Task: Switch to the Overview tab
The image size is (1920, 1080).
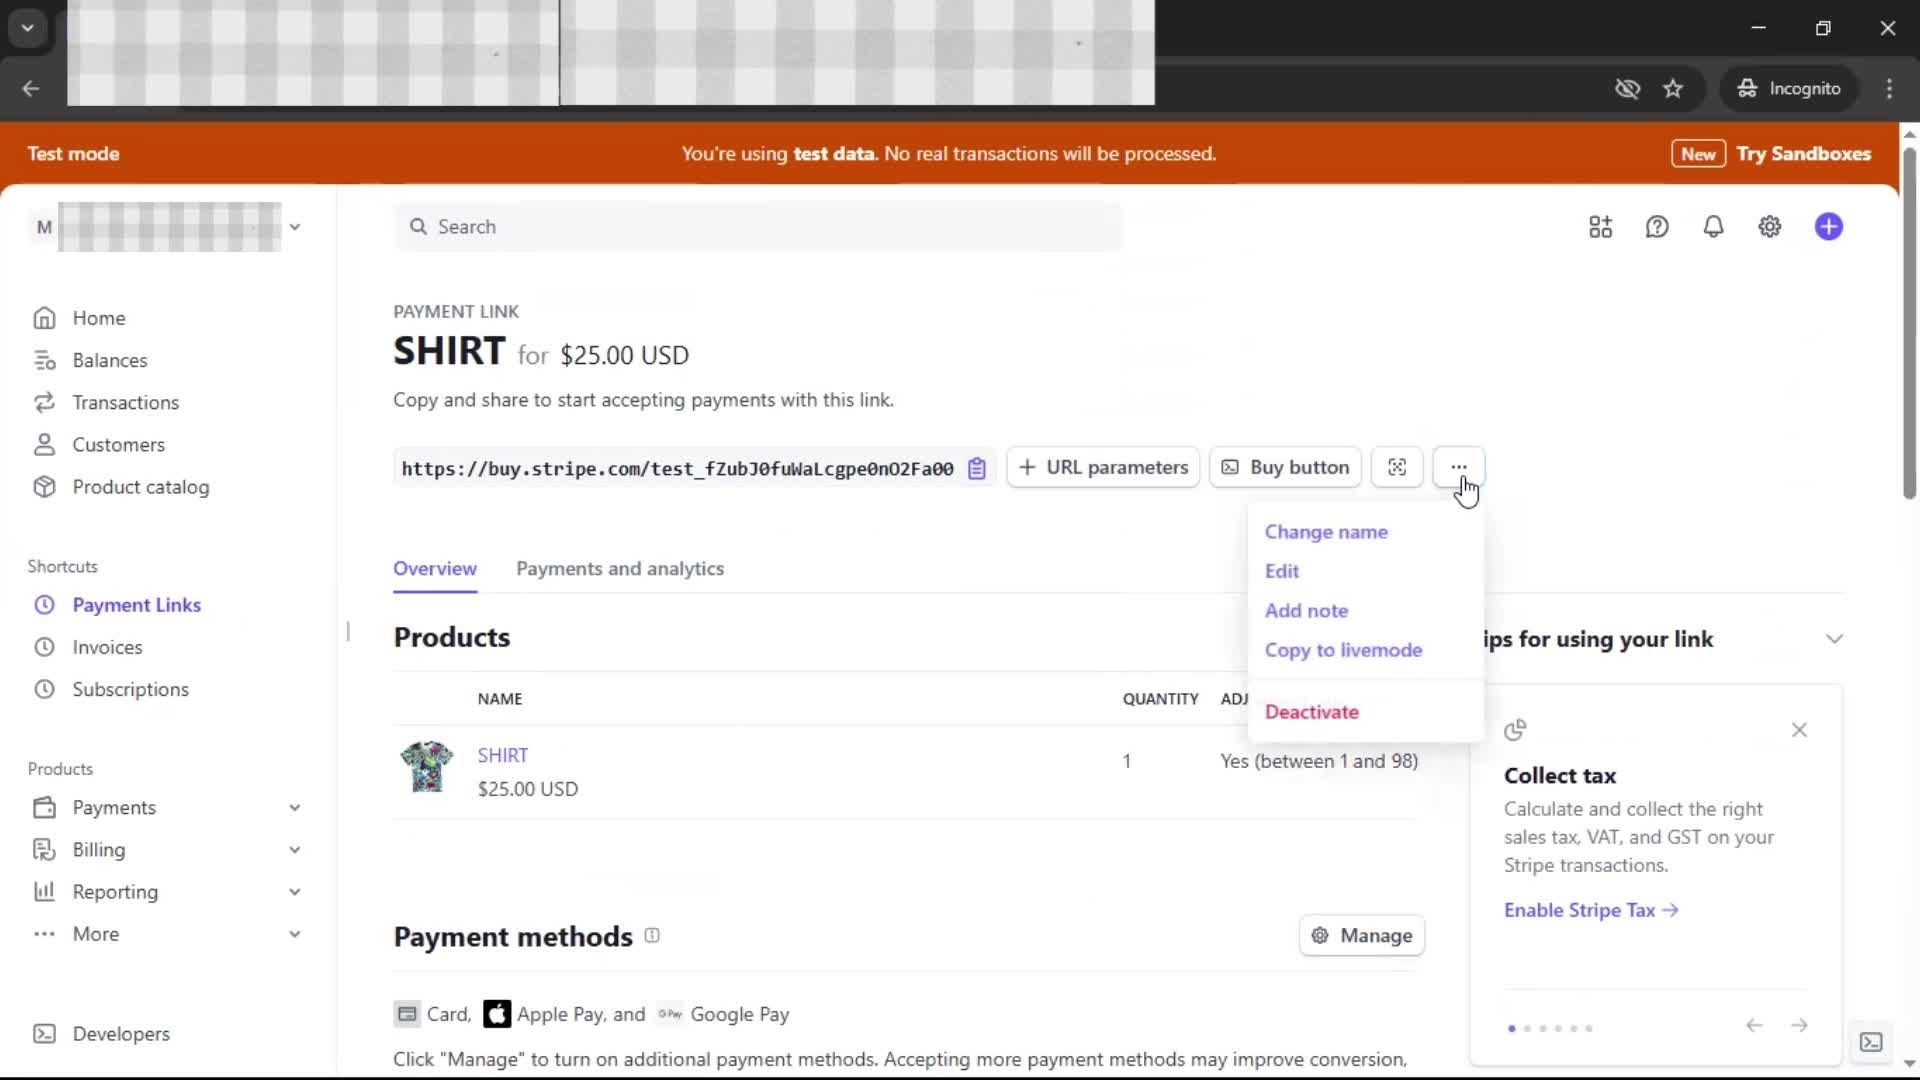Action: 435,569
